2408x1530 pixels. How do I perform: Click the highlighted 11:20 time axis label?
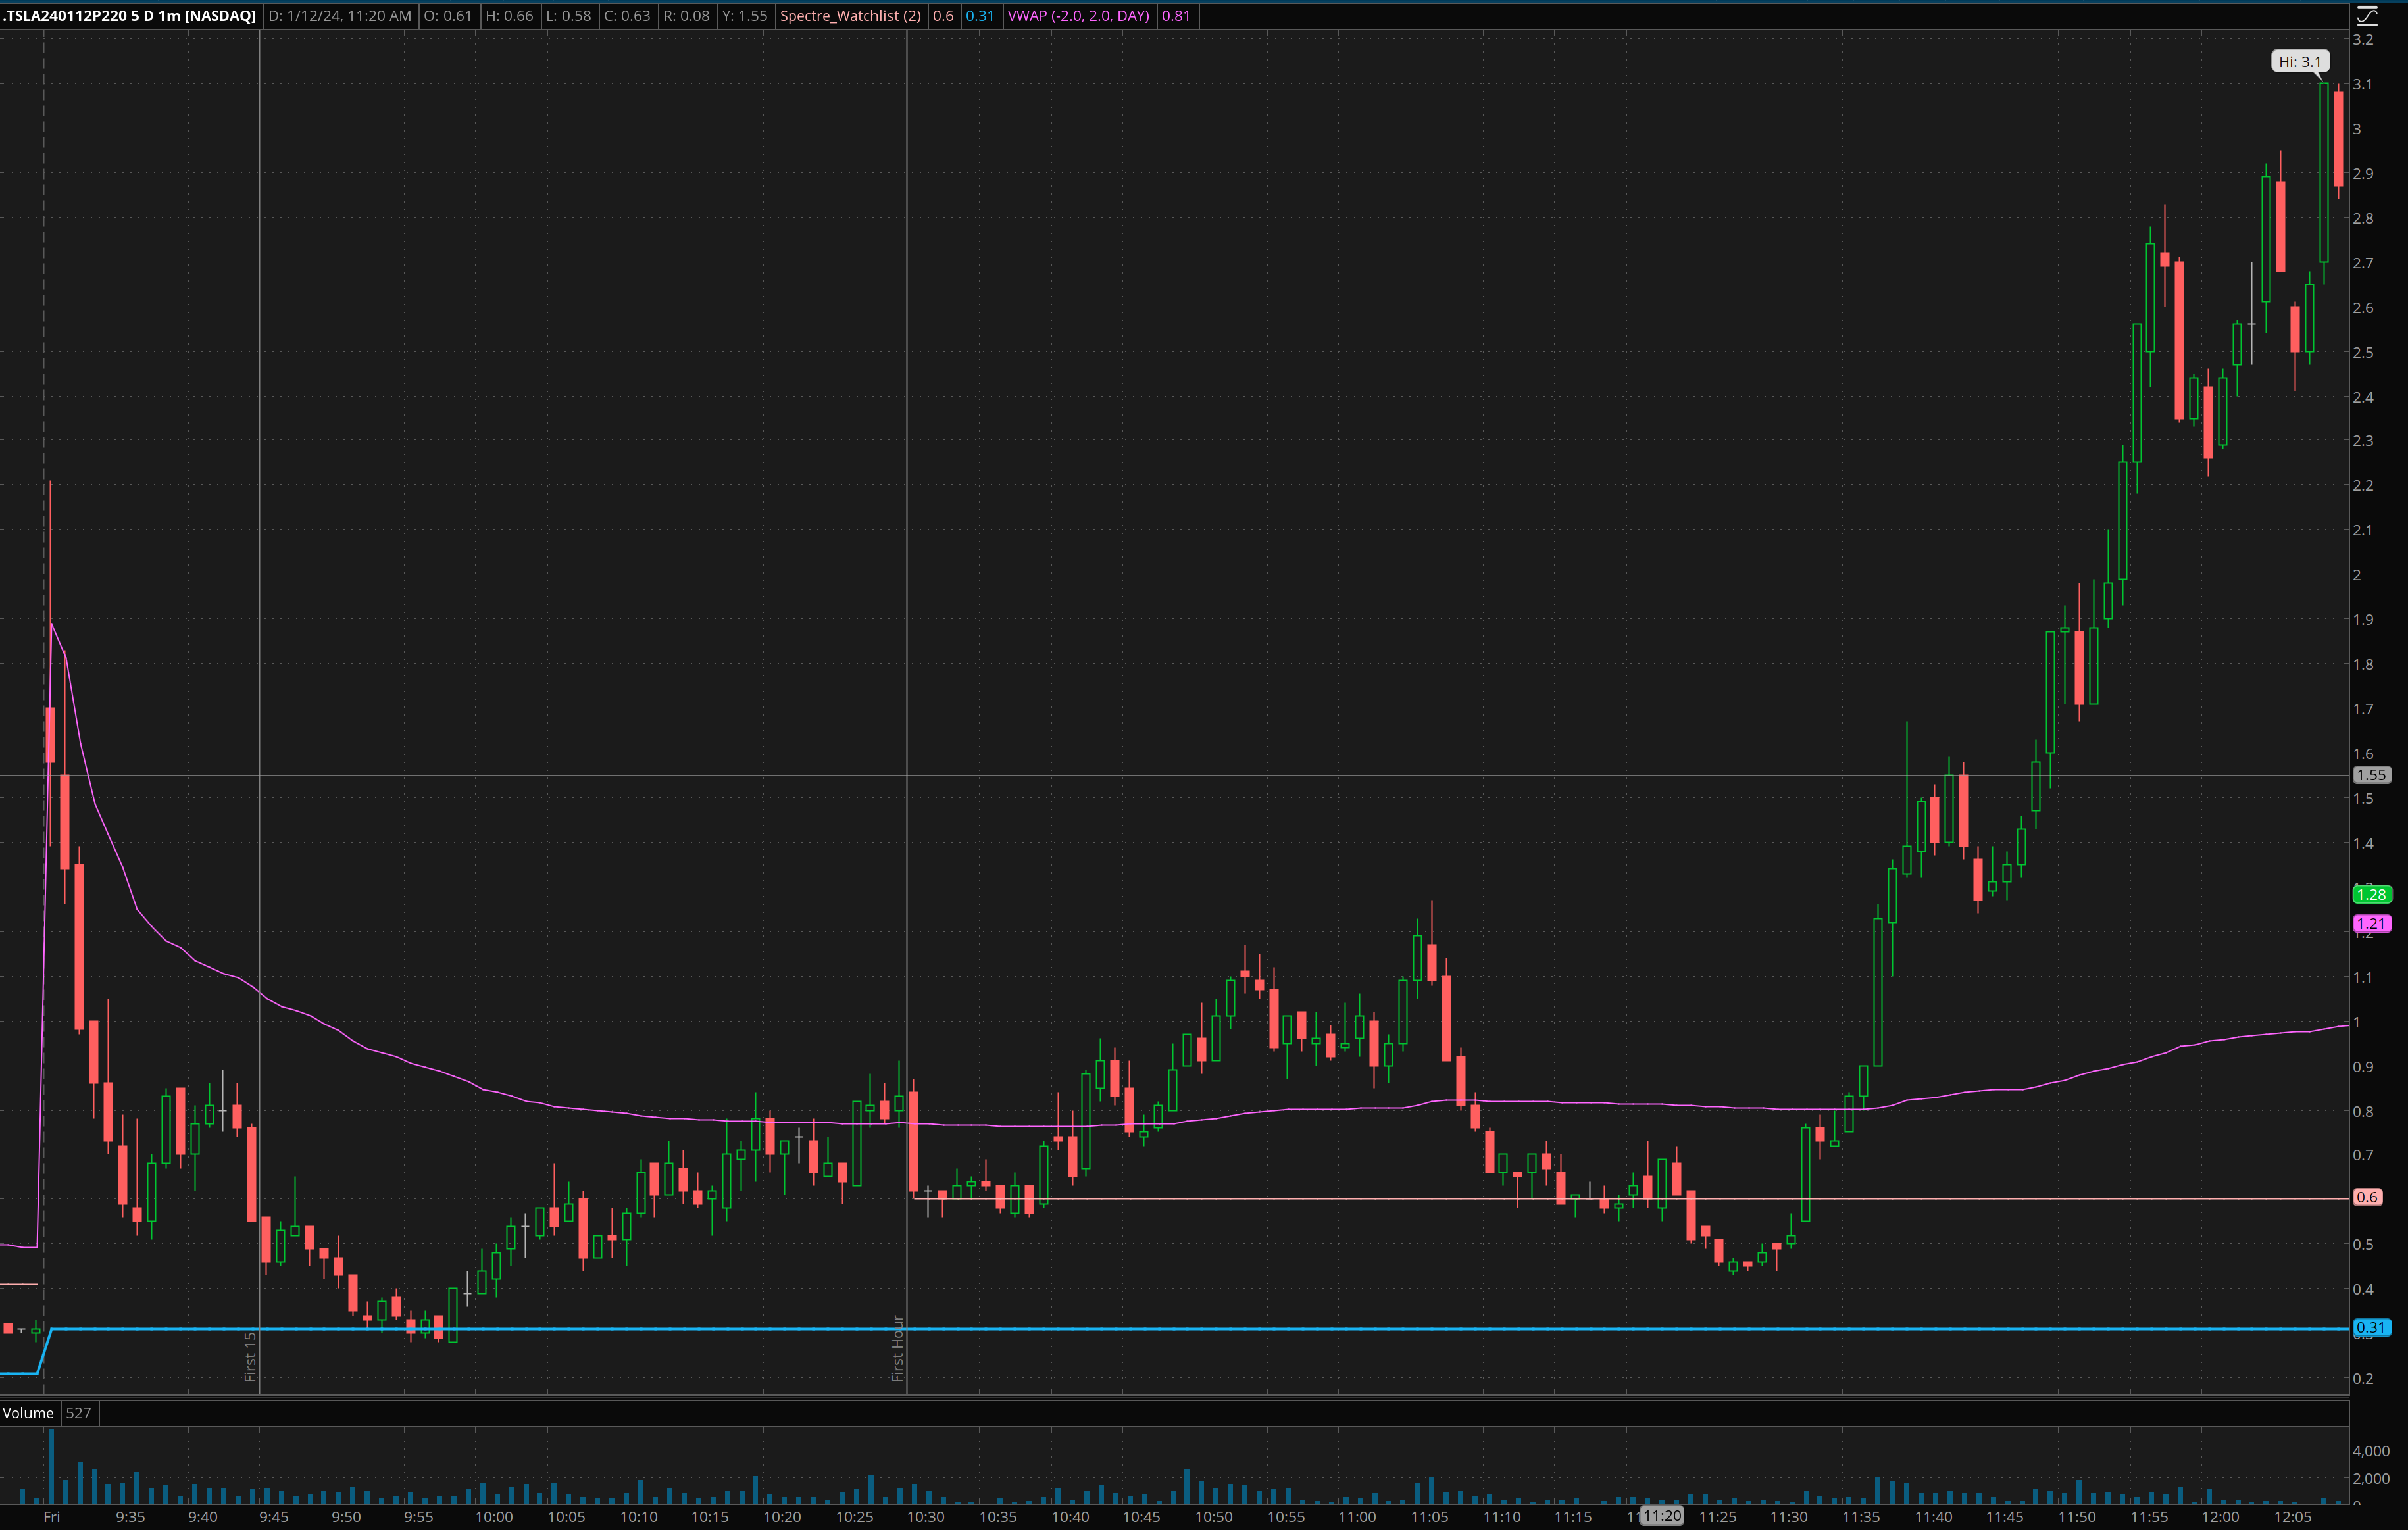(x=1661, y=1516)
